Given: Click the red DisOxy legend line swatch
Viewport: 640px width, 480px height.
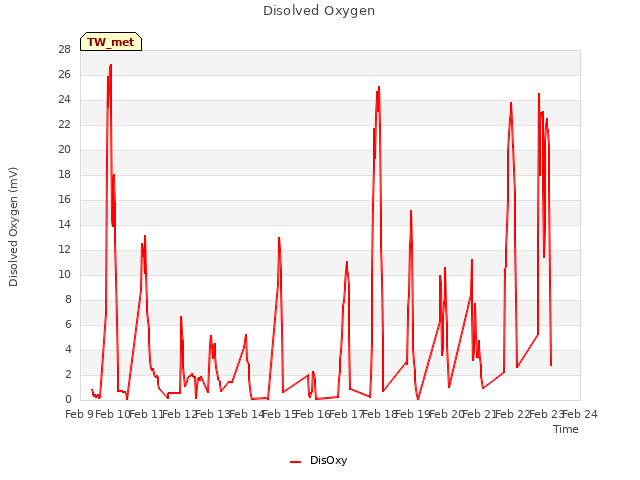Looking at the screenshot, I should click(296, 462).
